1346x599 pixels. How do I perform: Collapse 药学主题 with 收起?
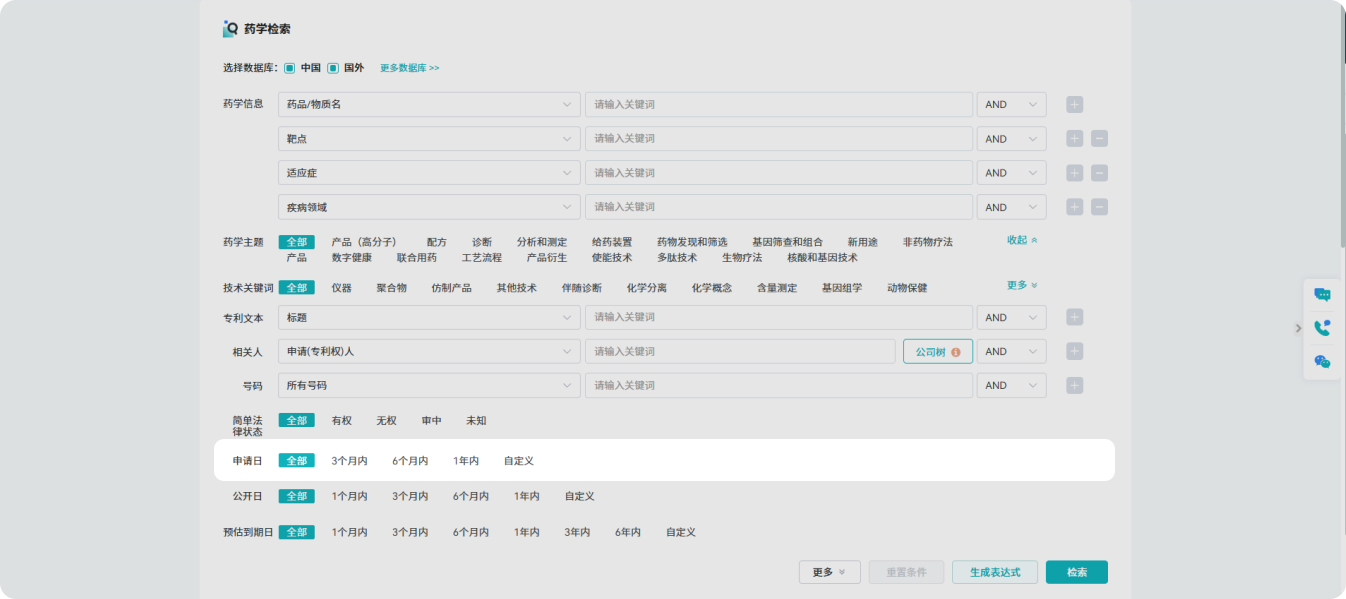click(x=1022, y=240)
